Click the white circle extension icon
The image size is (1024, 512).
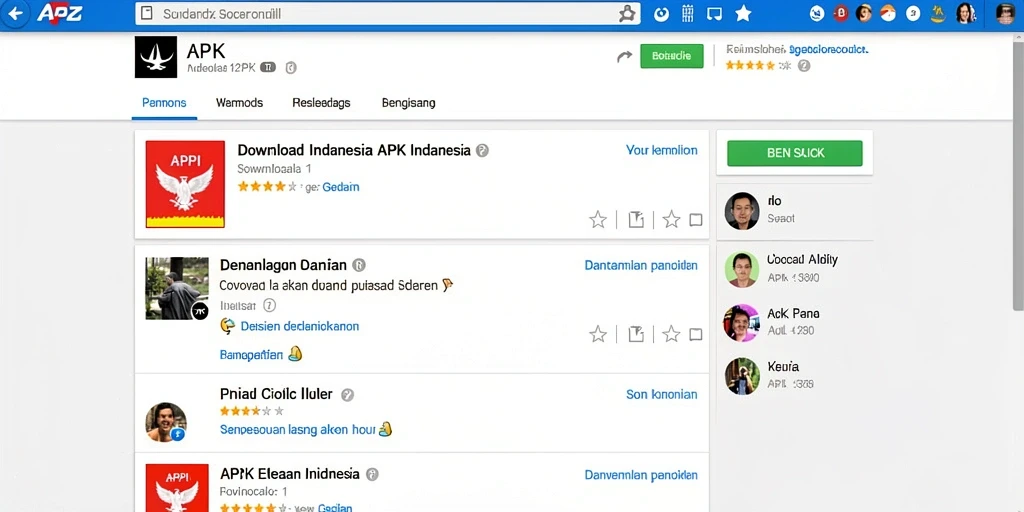pyautogui.click(x=914, y=14)
